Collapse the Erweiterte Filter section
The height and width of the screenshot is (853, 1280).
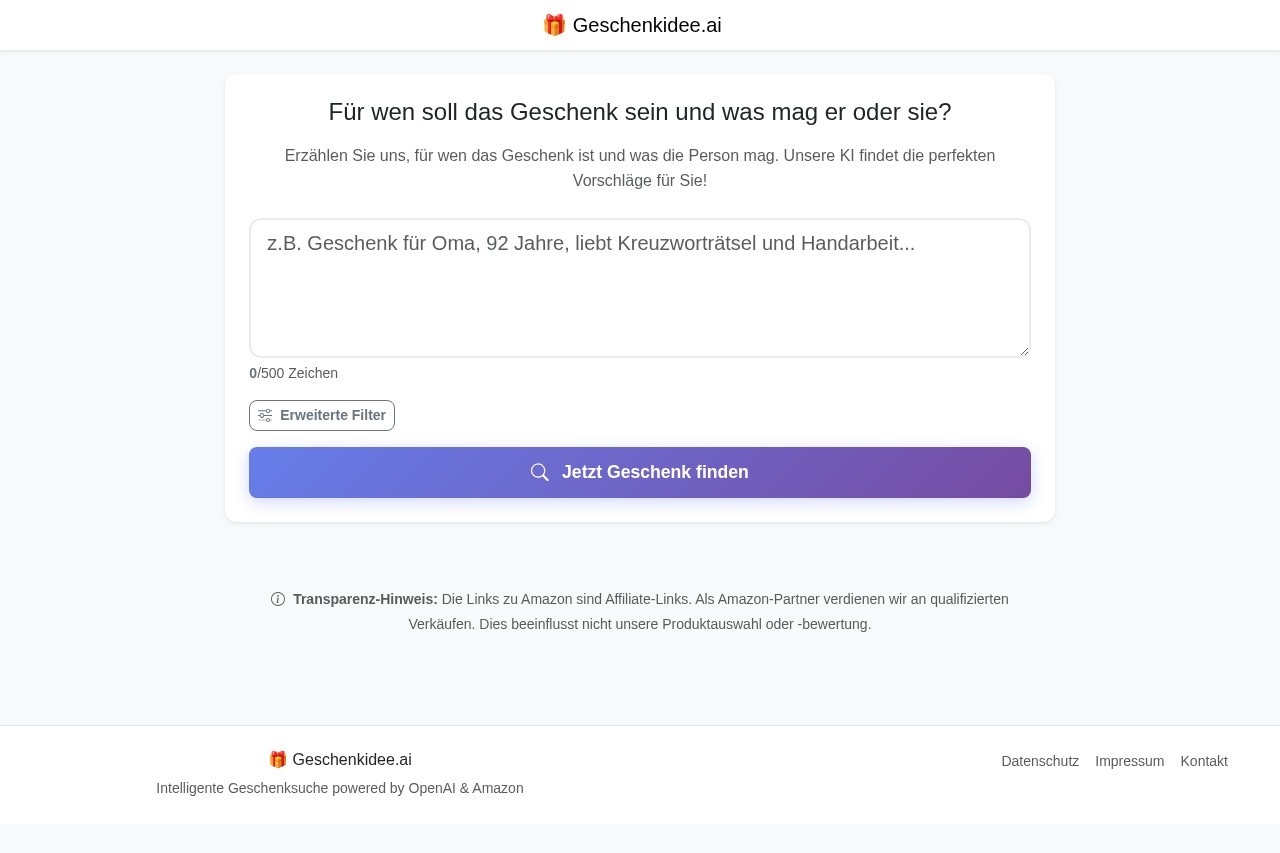pos(321,415)
